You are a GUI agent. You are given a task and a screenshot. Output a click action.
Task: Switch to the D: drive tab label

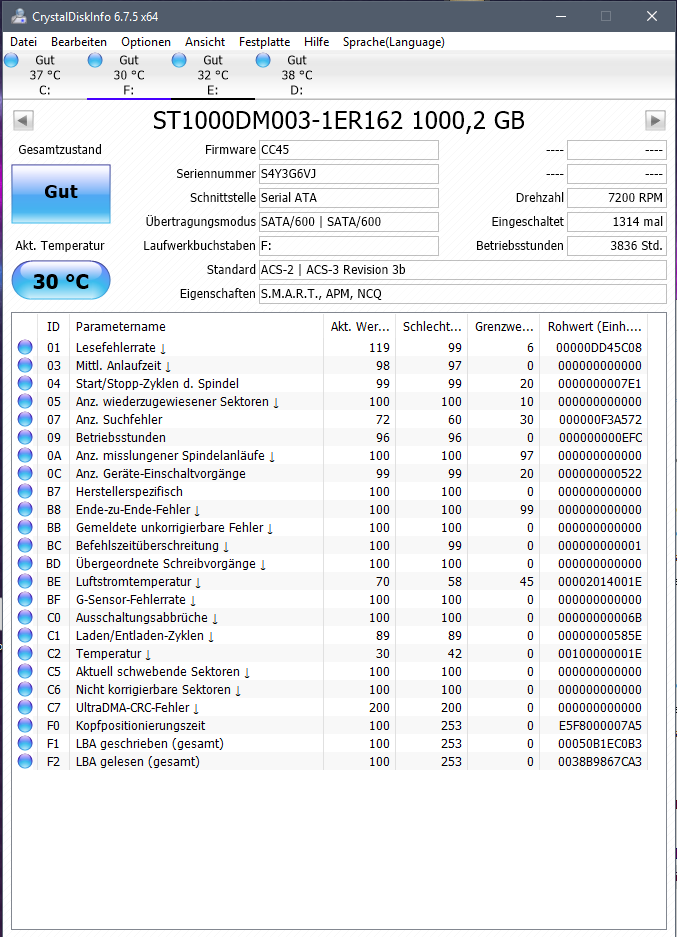296,90
